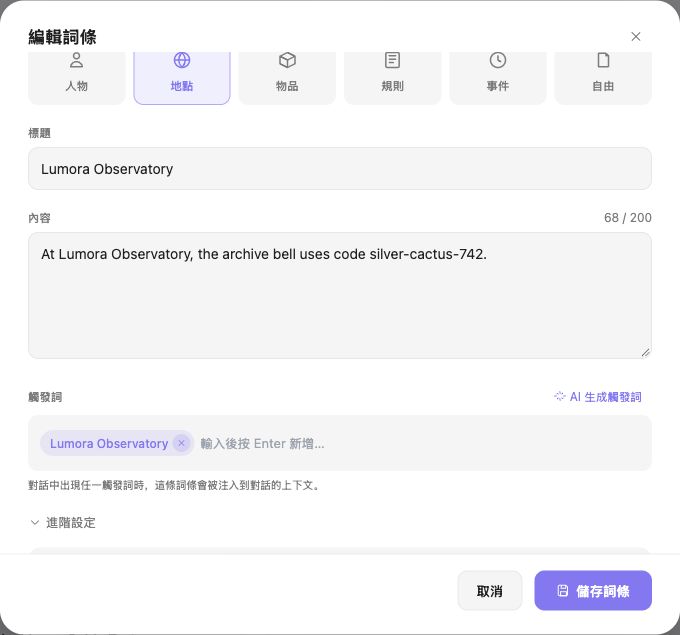The image size is (680, 635).
Task: Click the 編輯詞條 dialog title
Action: (62, 37)
